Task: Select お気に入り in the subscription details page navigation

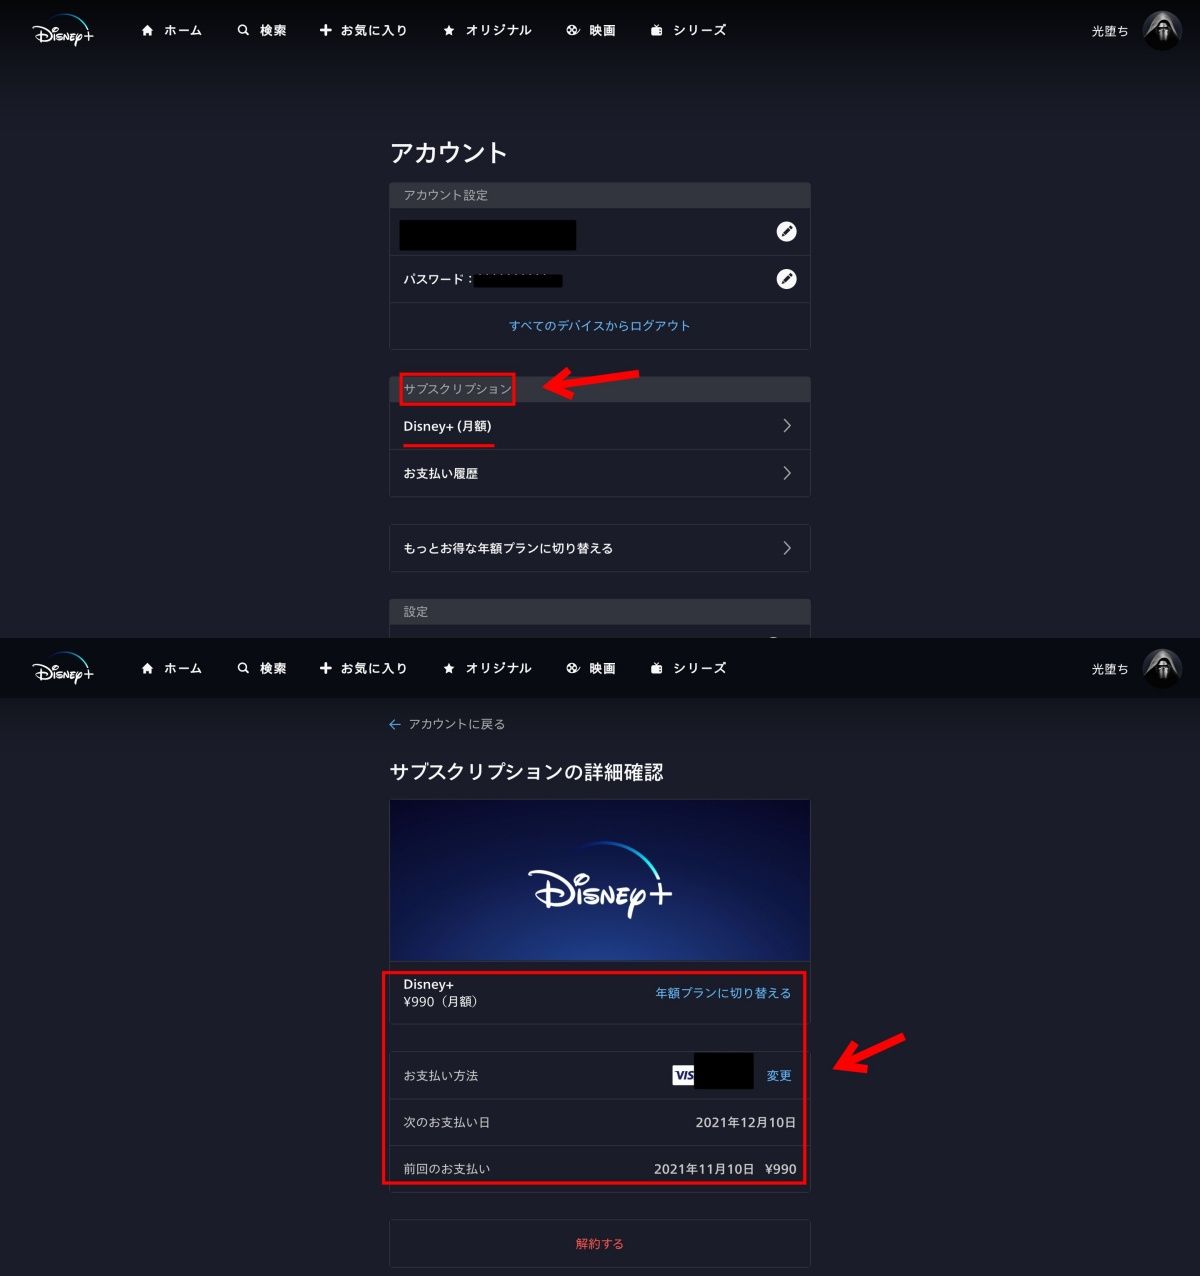Action: coord(363,668)
